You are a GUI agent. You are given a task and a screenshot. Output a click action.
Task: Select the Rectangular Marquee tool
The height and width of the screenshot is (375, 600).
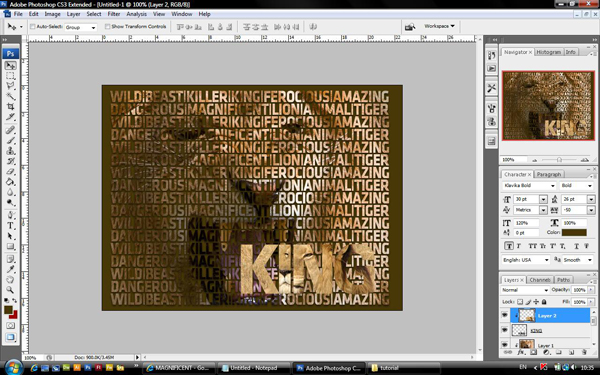[10, 76]
